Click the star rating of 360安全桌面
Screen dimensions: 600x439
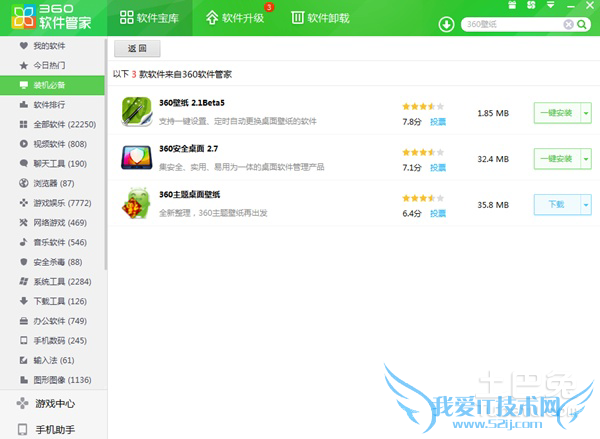tap(423, 153)
